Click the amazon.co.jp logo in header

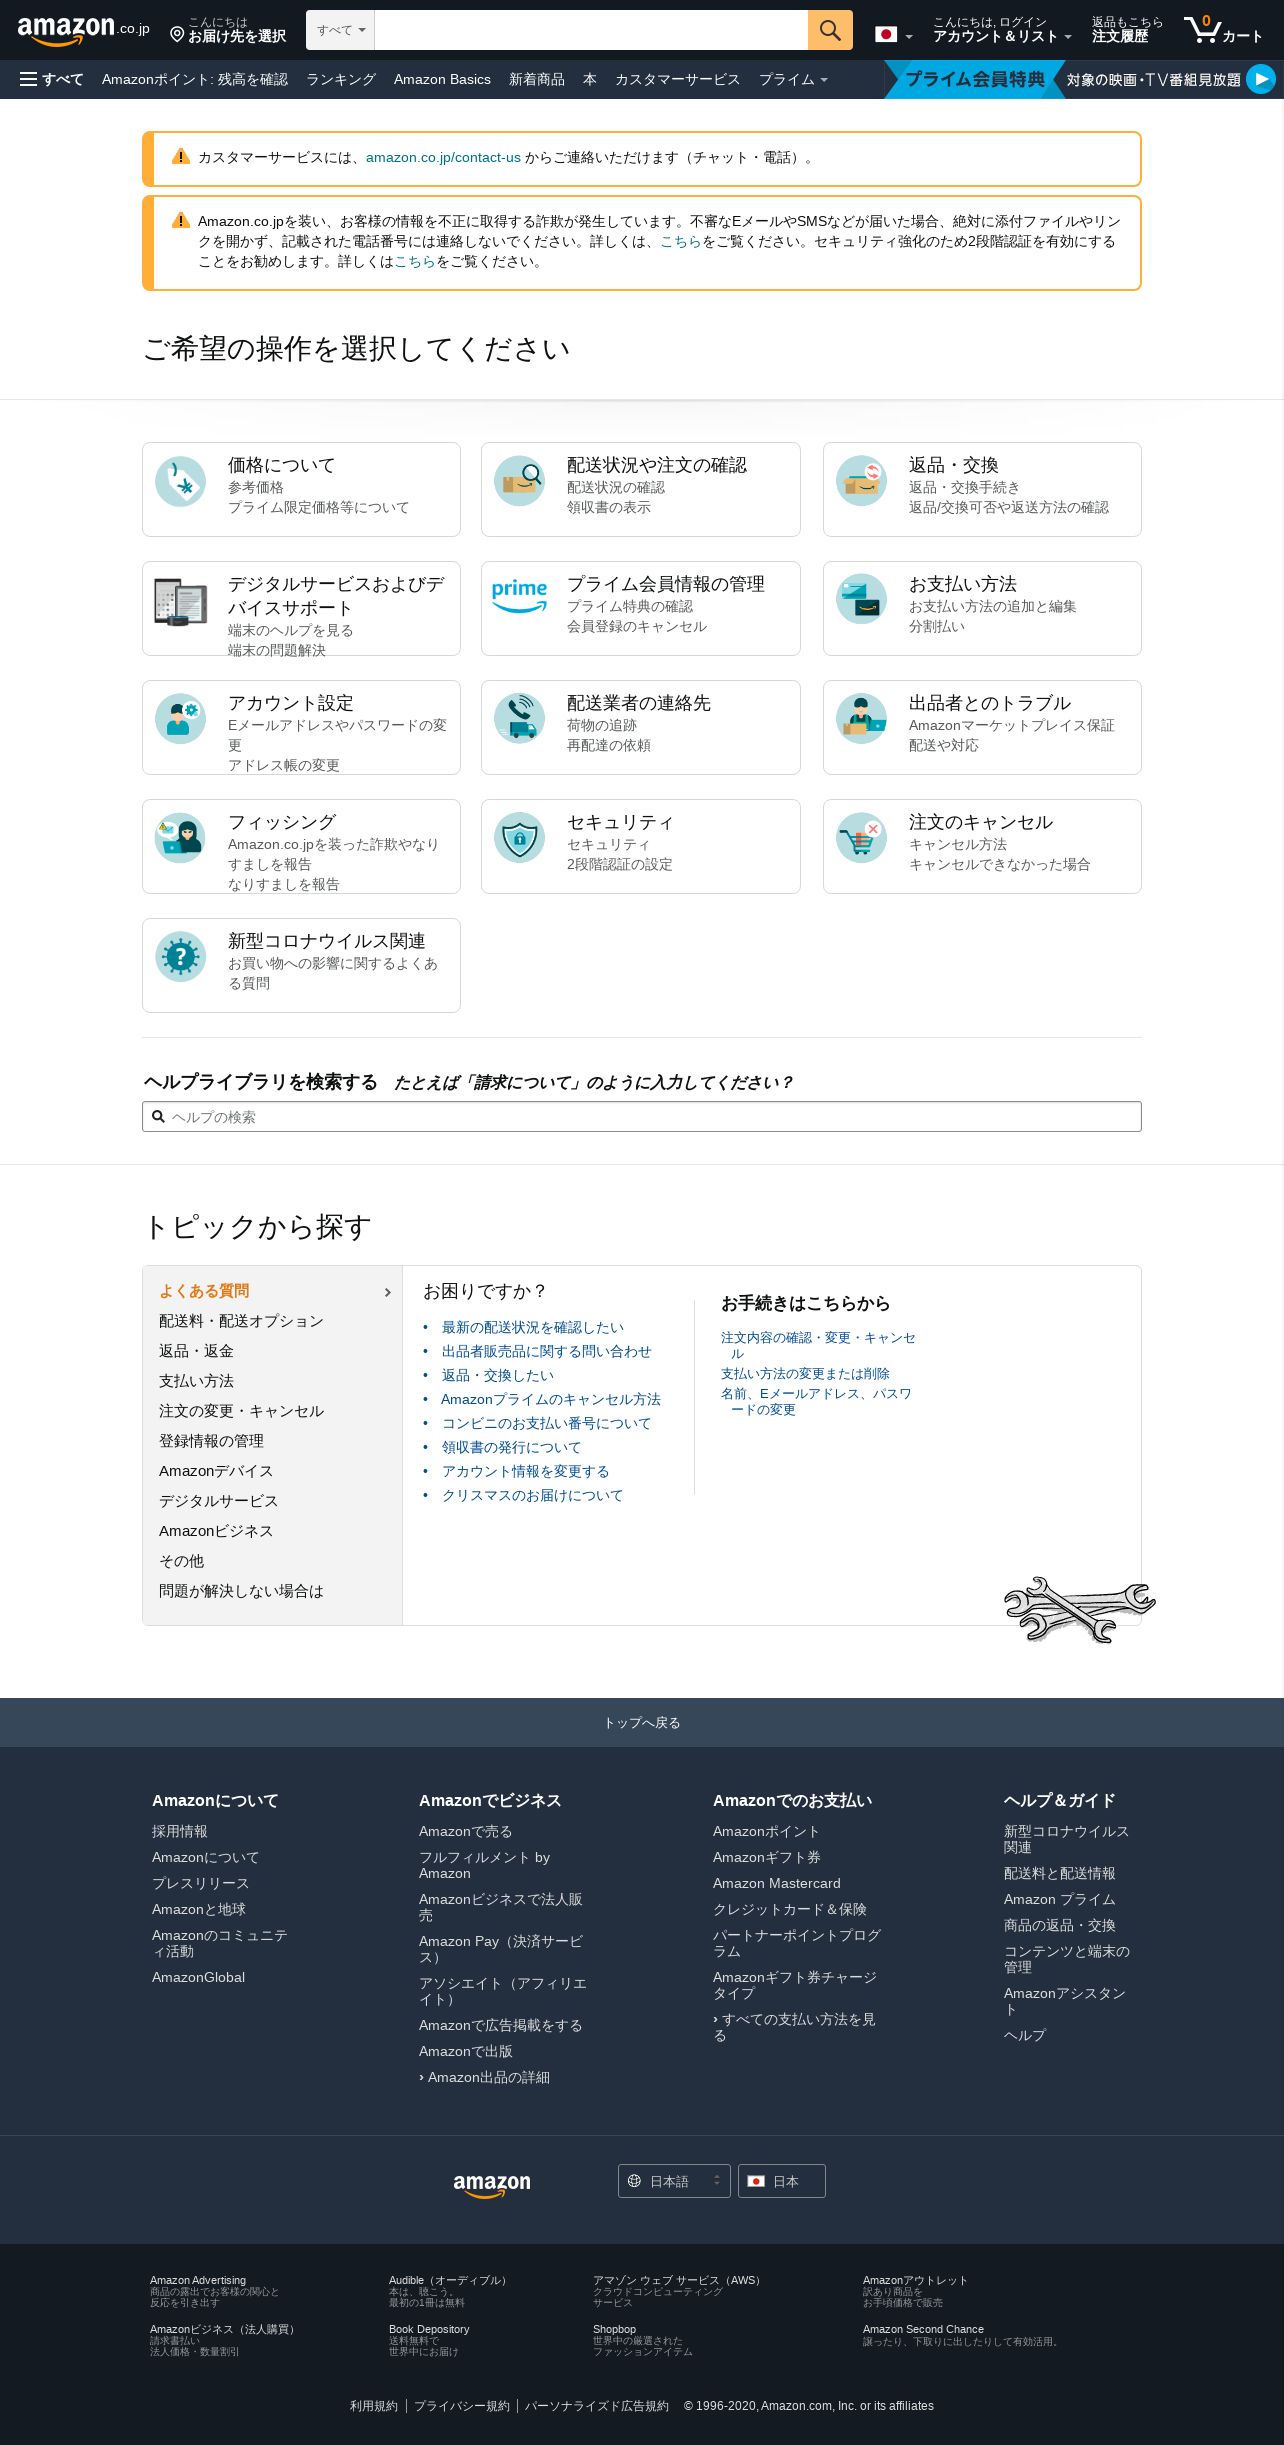[x=83, y=30]
